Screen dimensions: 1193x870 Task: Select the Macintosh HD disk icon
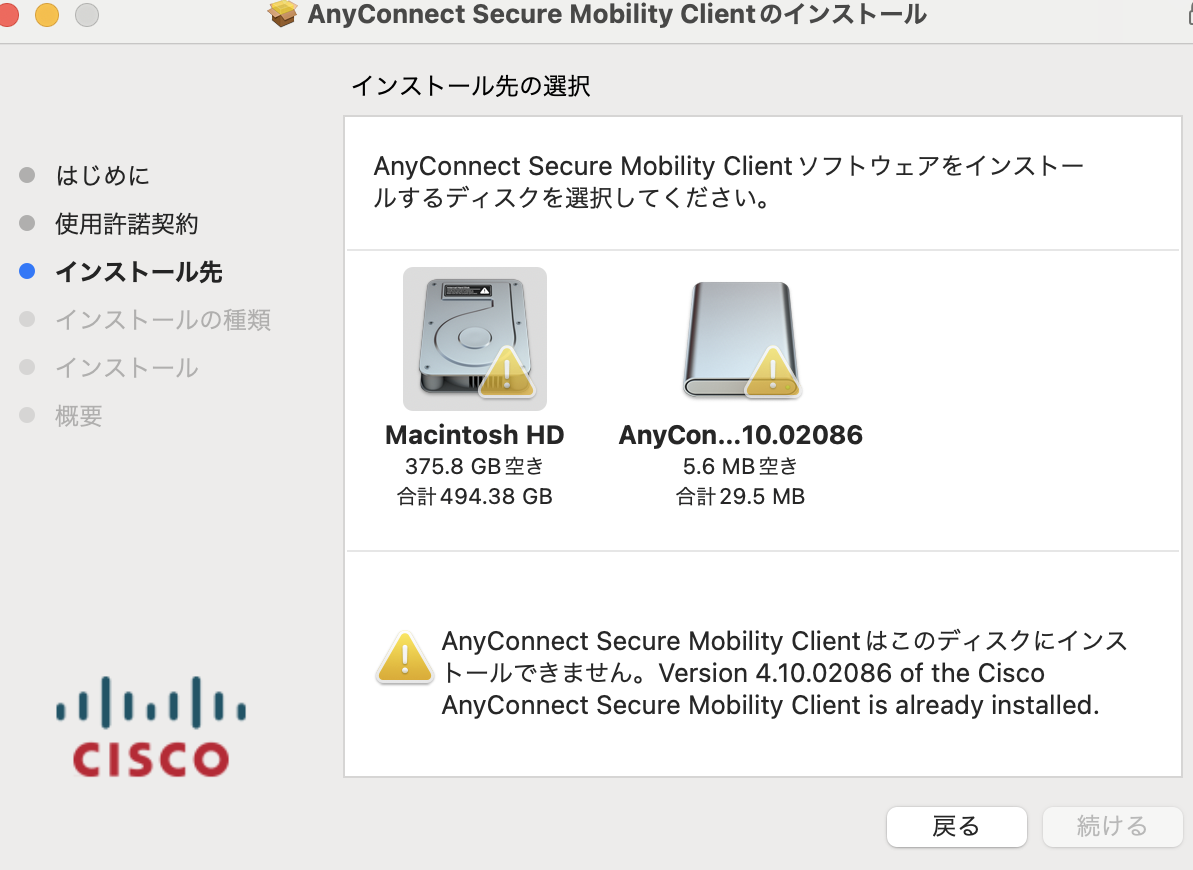point(474,338)
